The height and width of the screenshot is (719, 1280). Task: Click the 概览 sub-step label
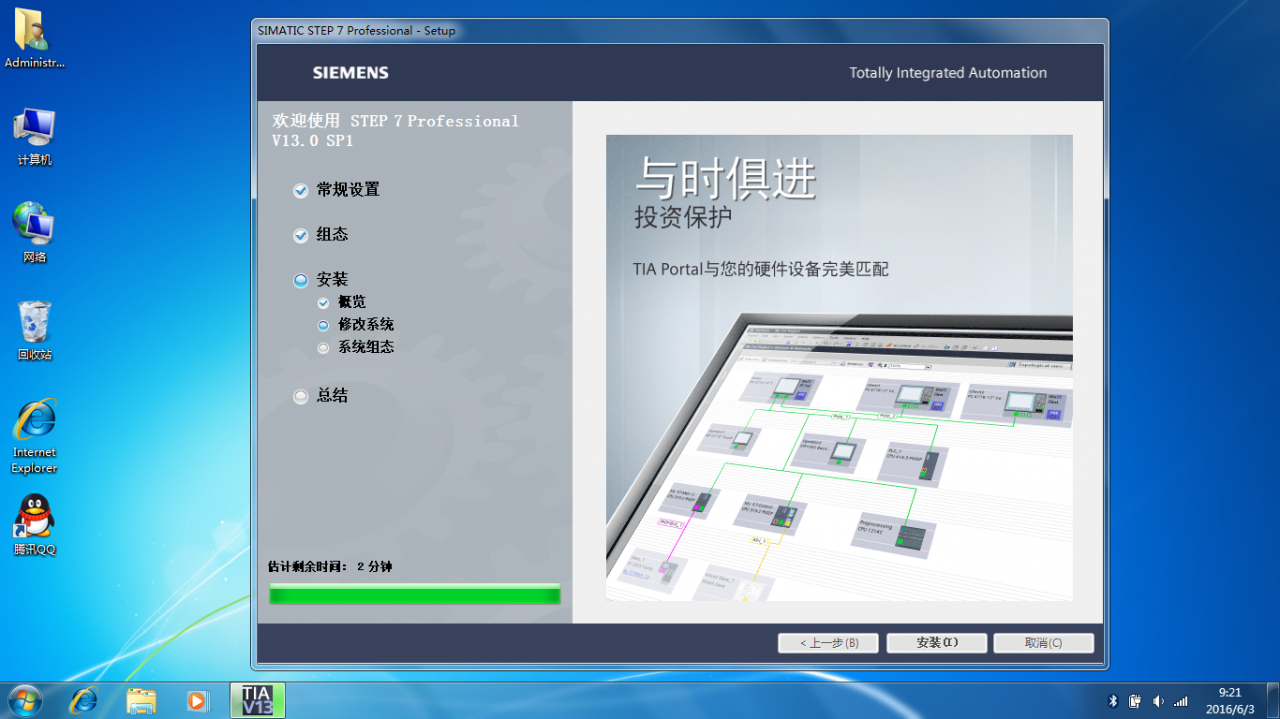(352, 302)
